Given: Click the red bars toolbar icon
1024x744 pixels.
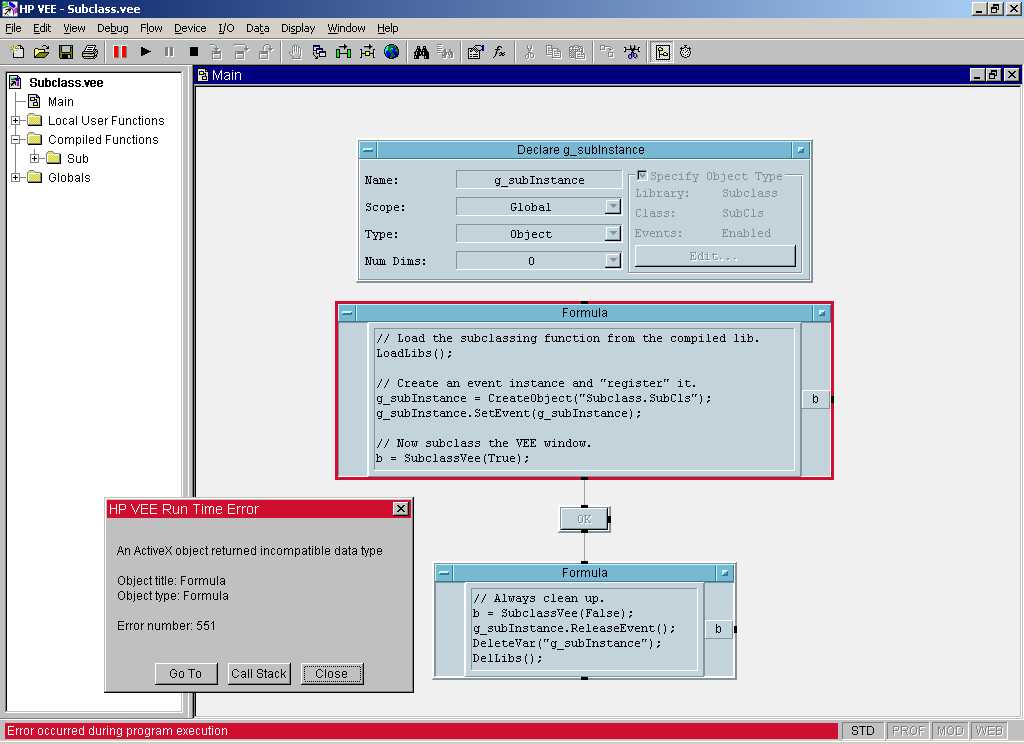Looking at the screenshot, I should click(120, 52).
